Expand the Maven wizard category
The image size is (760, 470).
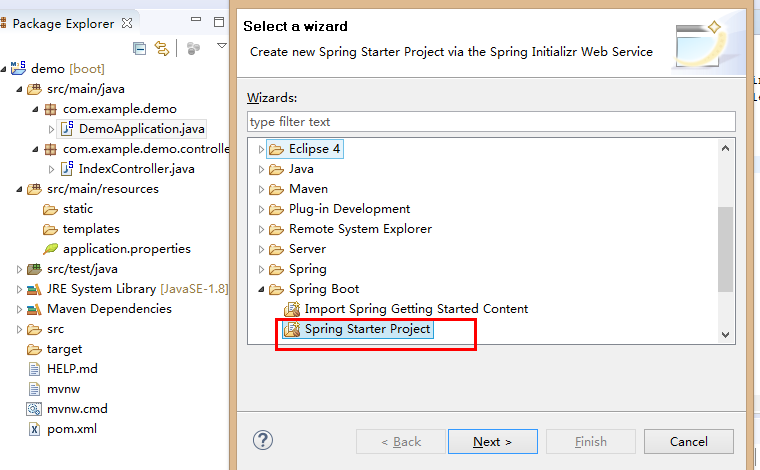262,189
